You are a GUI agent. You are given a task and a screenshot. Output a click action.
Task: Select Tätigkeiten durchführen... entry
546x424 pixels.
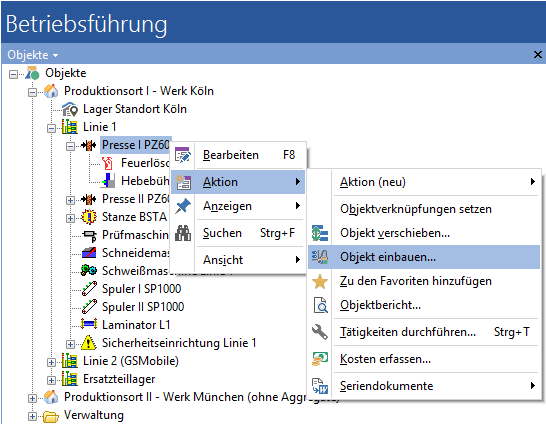(x=424, y=332)
